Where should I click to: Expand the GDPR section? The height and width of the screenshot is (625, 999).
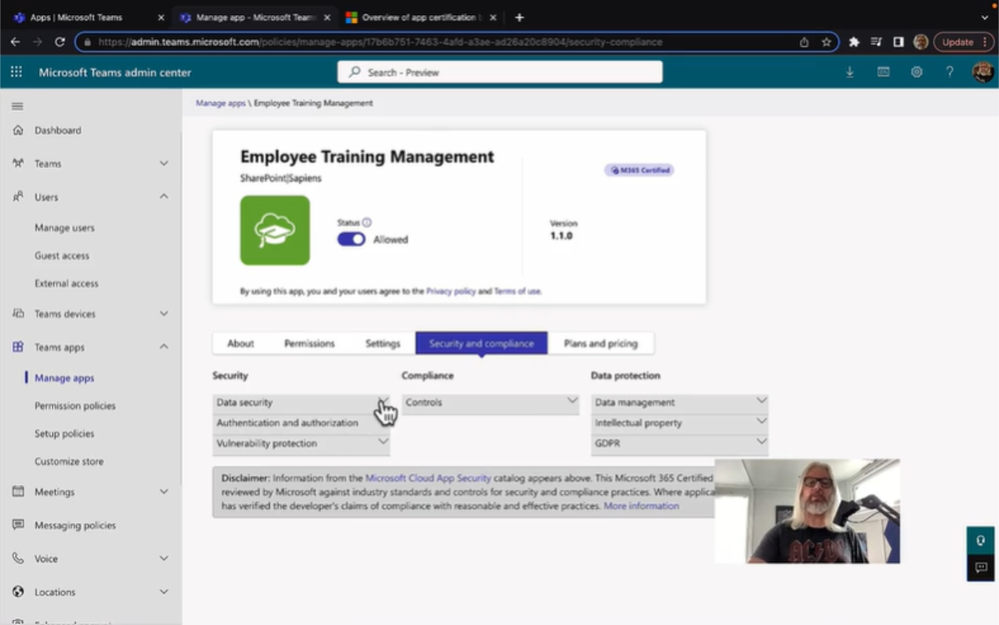(679, 443)
